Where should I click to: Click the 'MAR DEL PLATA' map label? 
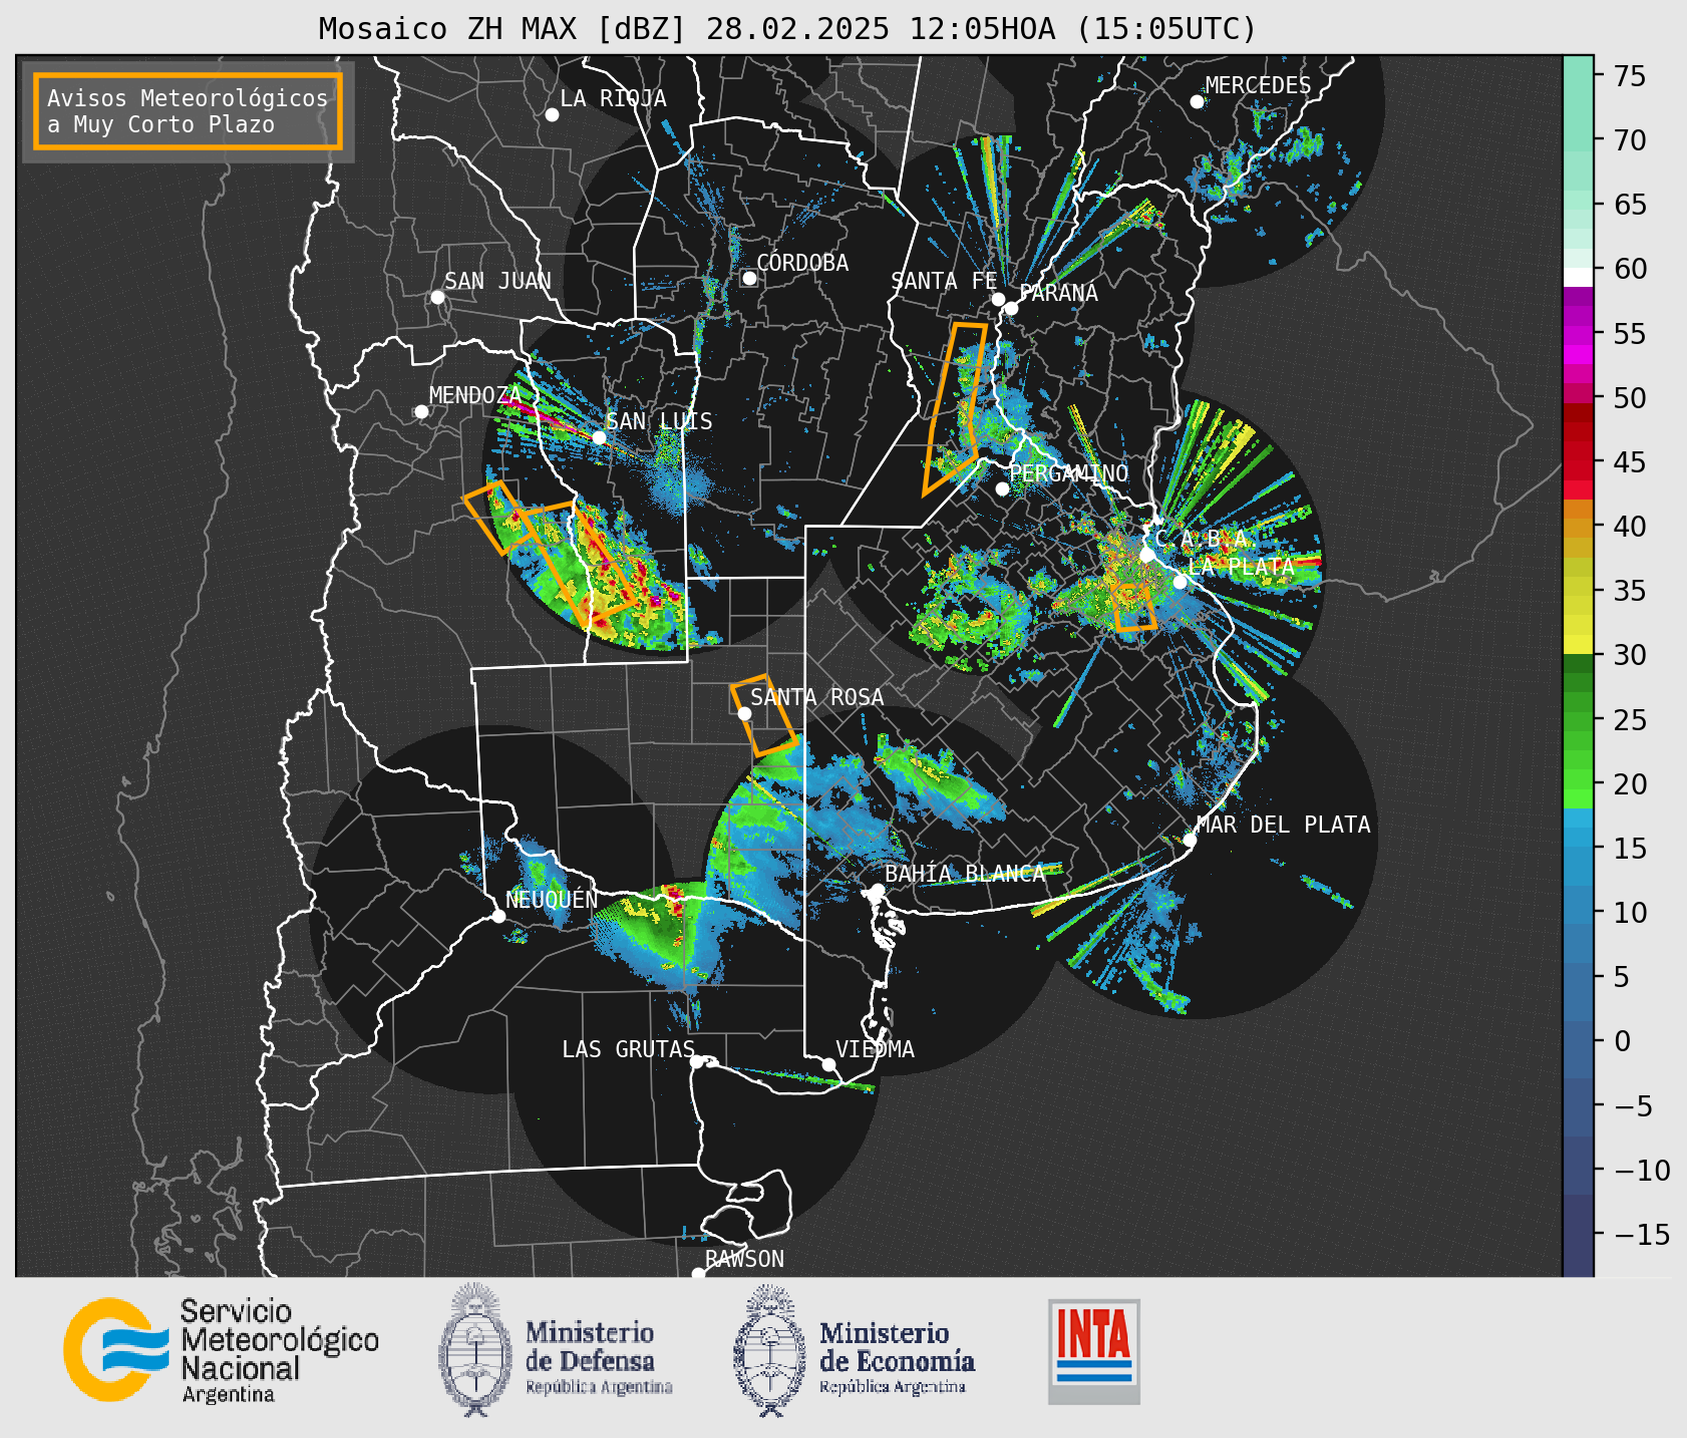[1284, 825]
